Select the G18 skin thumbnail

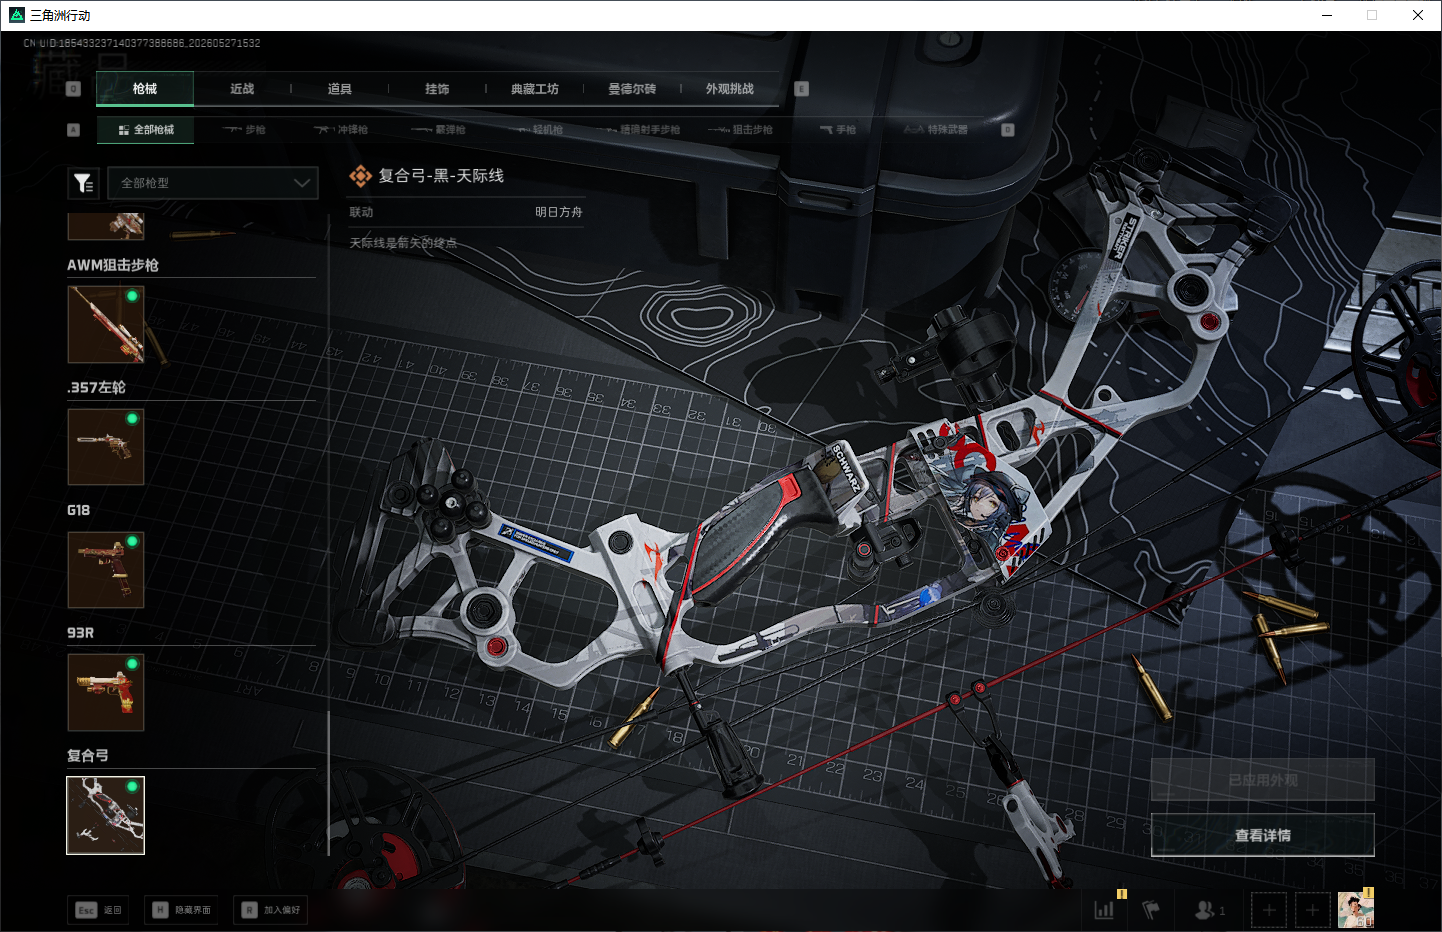[x=106, y=570]
